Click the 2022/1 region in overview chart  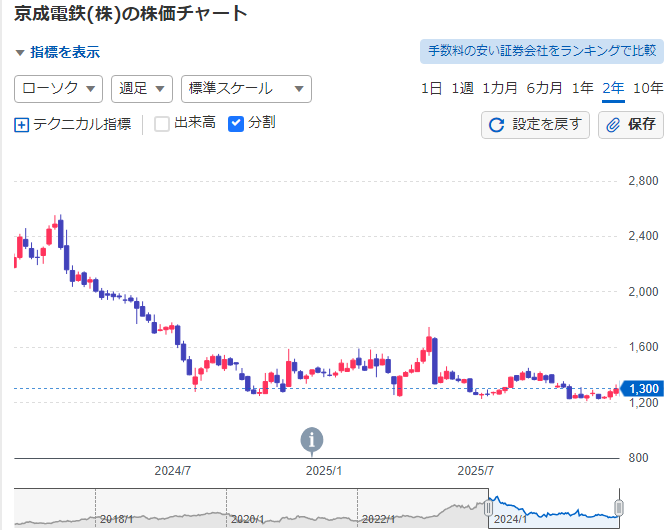click(378, 519)
